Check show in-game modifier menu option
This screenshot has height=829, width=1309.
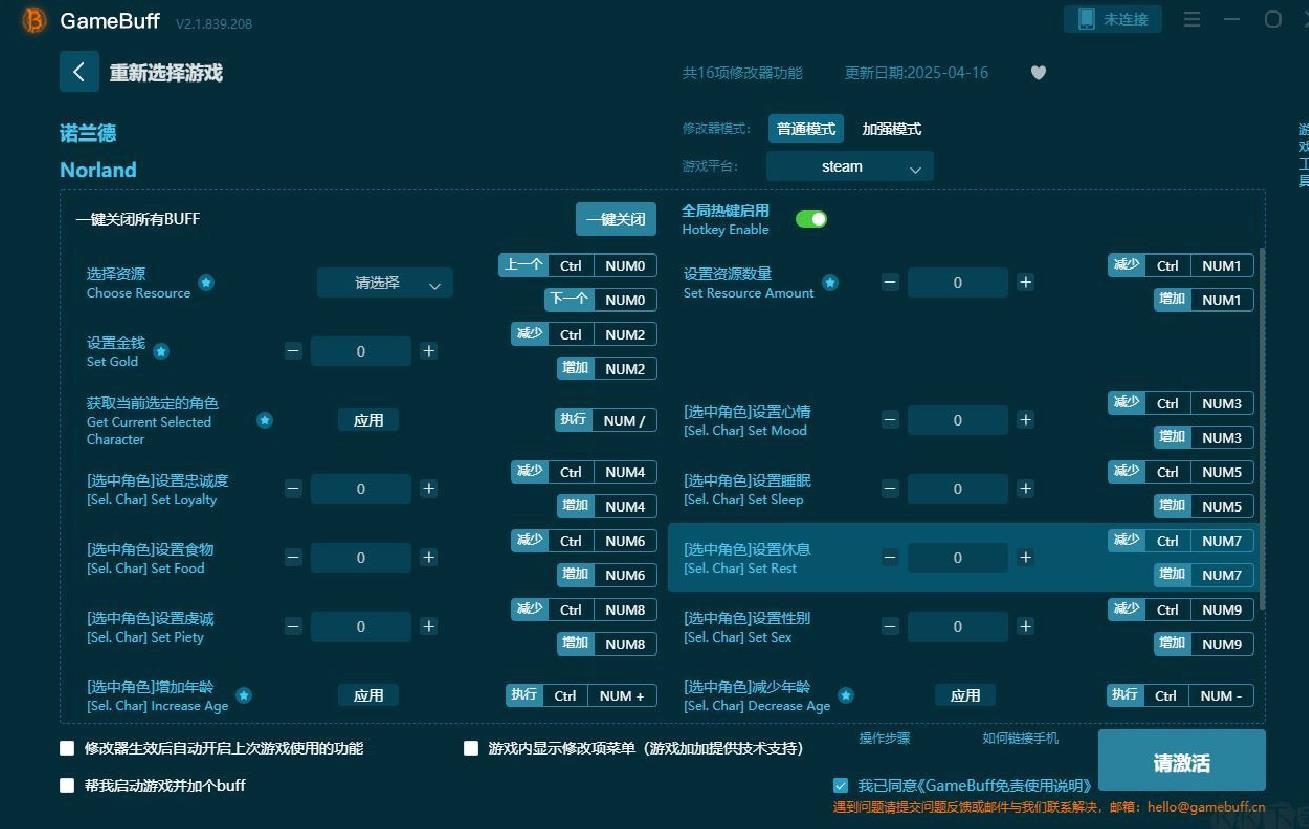pos(471,748)
